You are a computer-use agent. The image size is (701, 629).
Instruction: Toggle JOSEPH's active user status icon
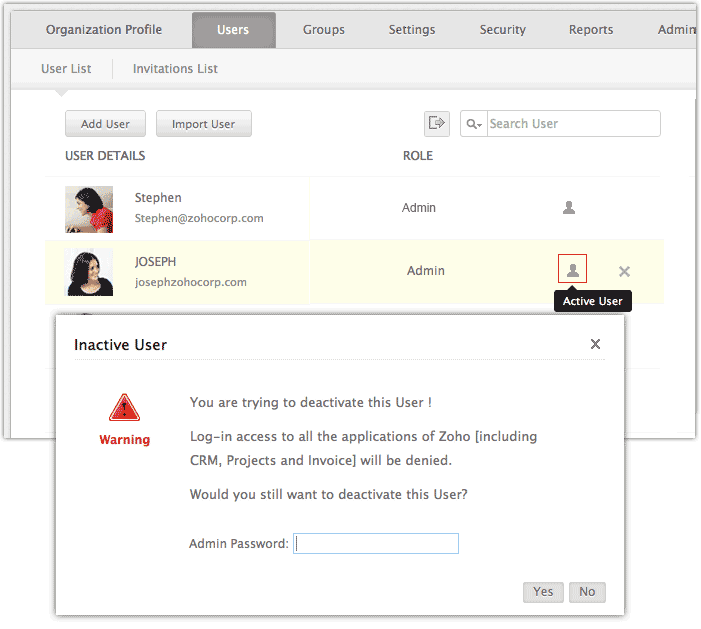coord(572,270)
